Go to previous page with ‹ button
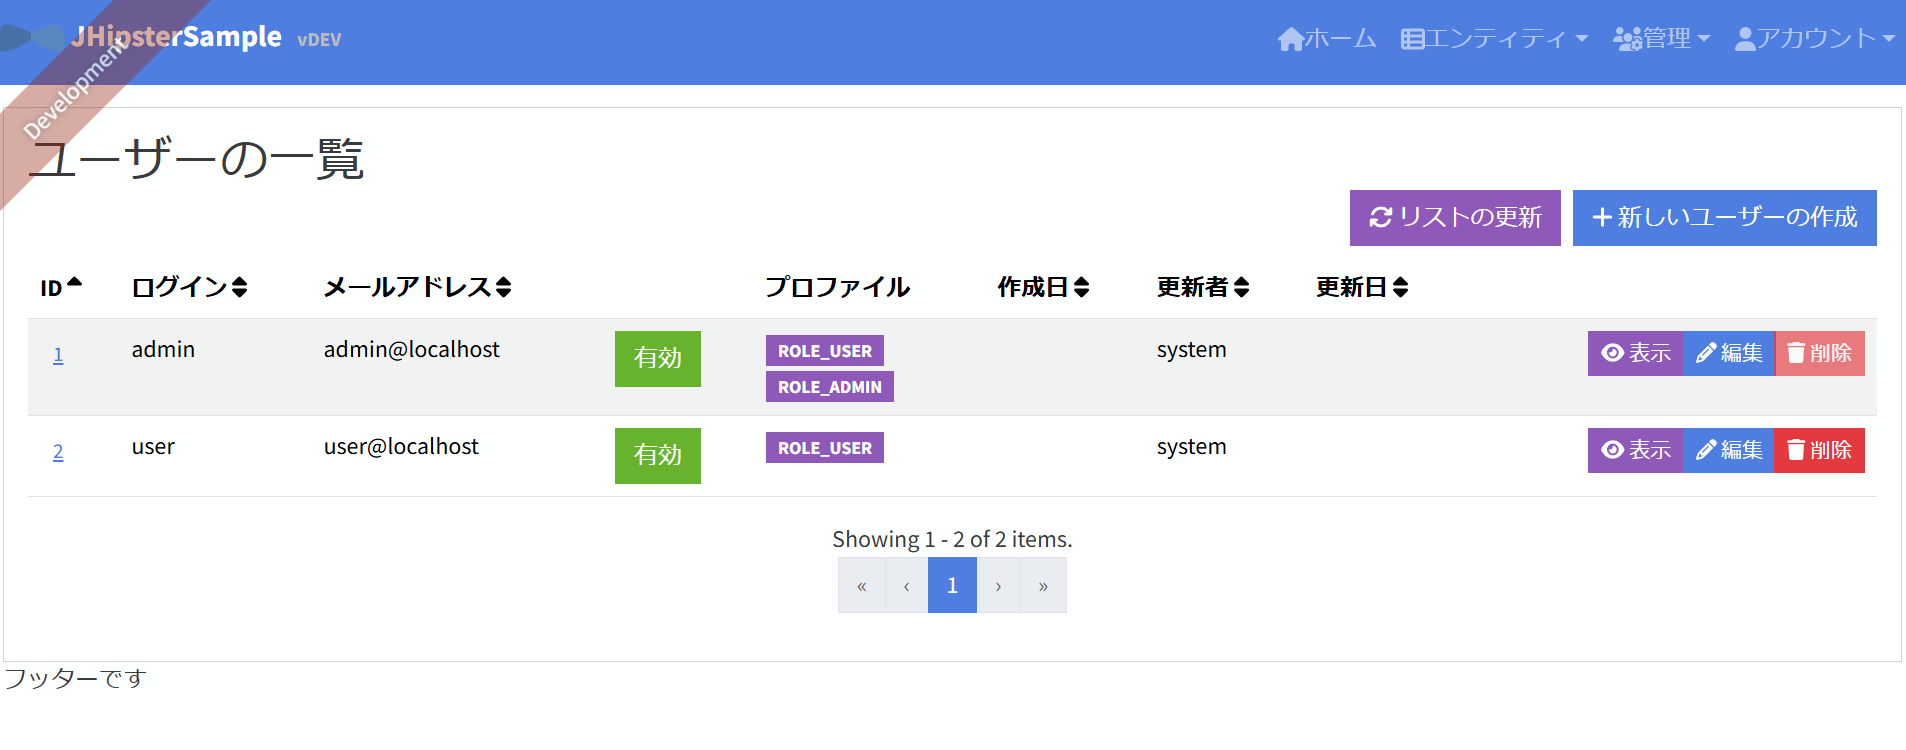Viewport: 1906px width, 750px height. coord(907,586)
